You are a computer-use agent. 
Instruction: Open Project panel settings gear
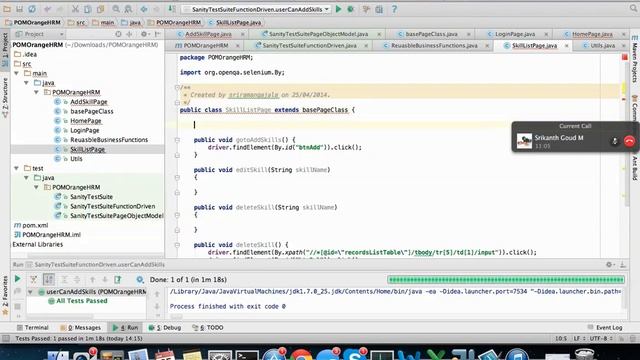coord(144,34)
